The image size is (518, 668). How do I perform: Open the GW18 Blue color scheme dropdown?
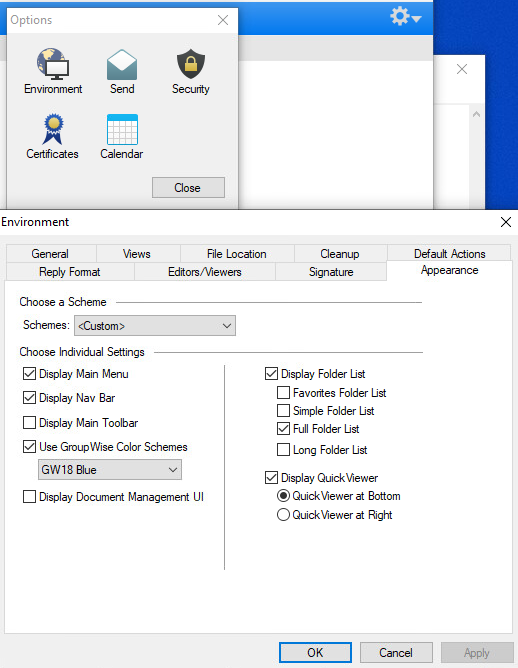point(110,469)
